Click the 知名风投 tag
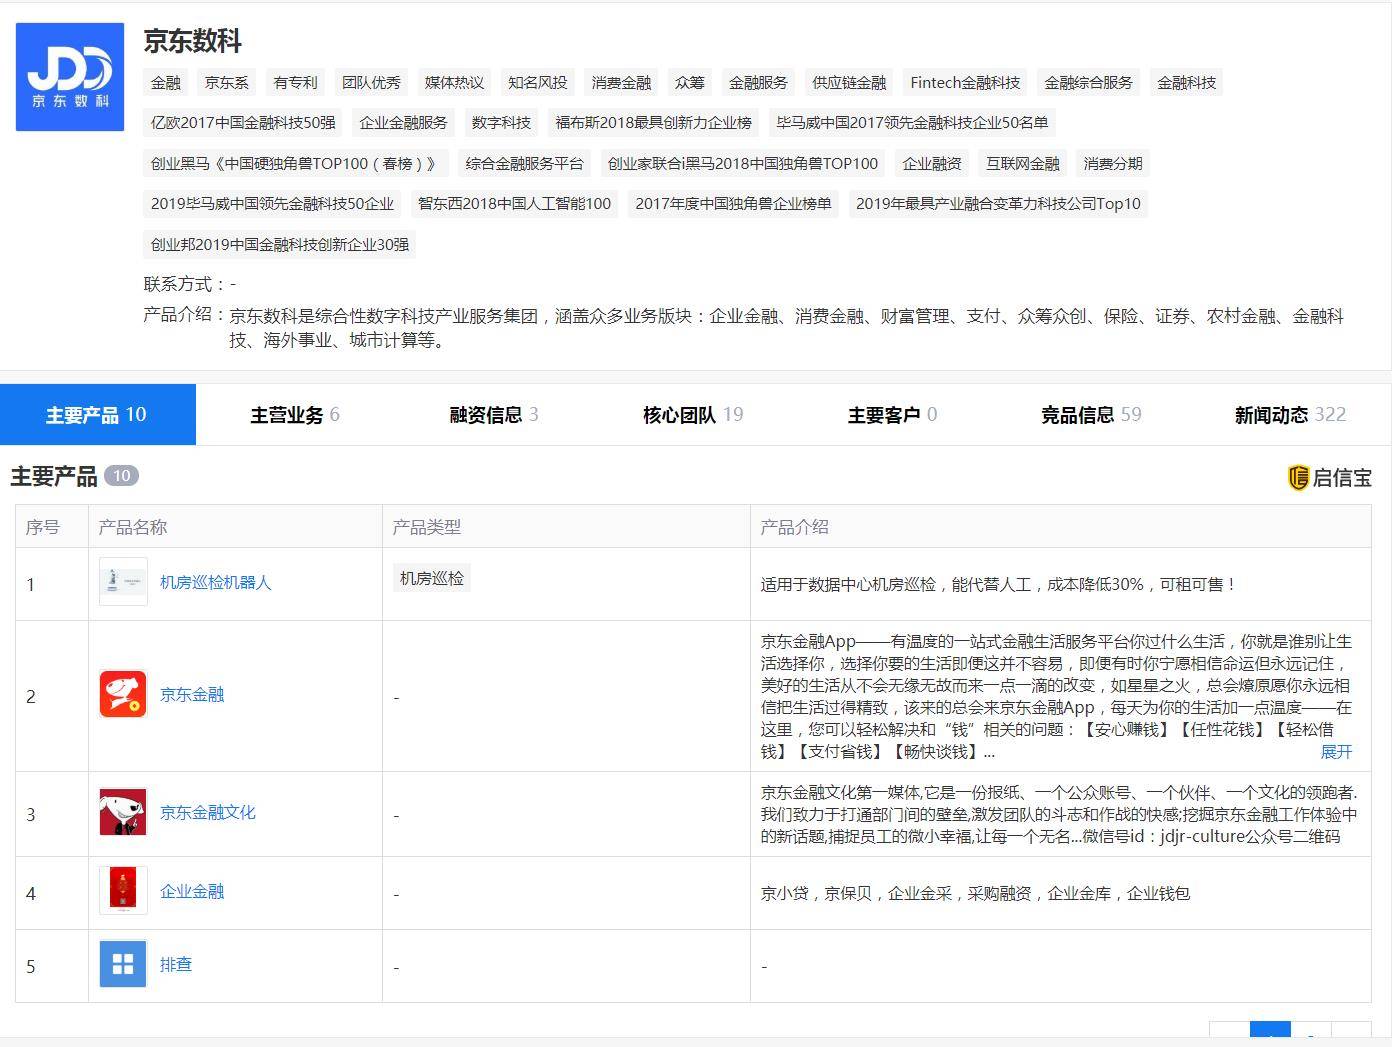This screenshot has height=1047, width=1392. (x=537, y=82)
